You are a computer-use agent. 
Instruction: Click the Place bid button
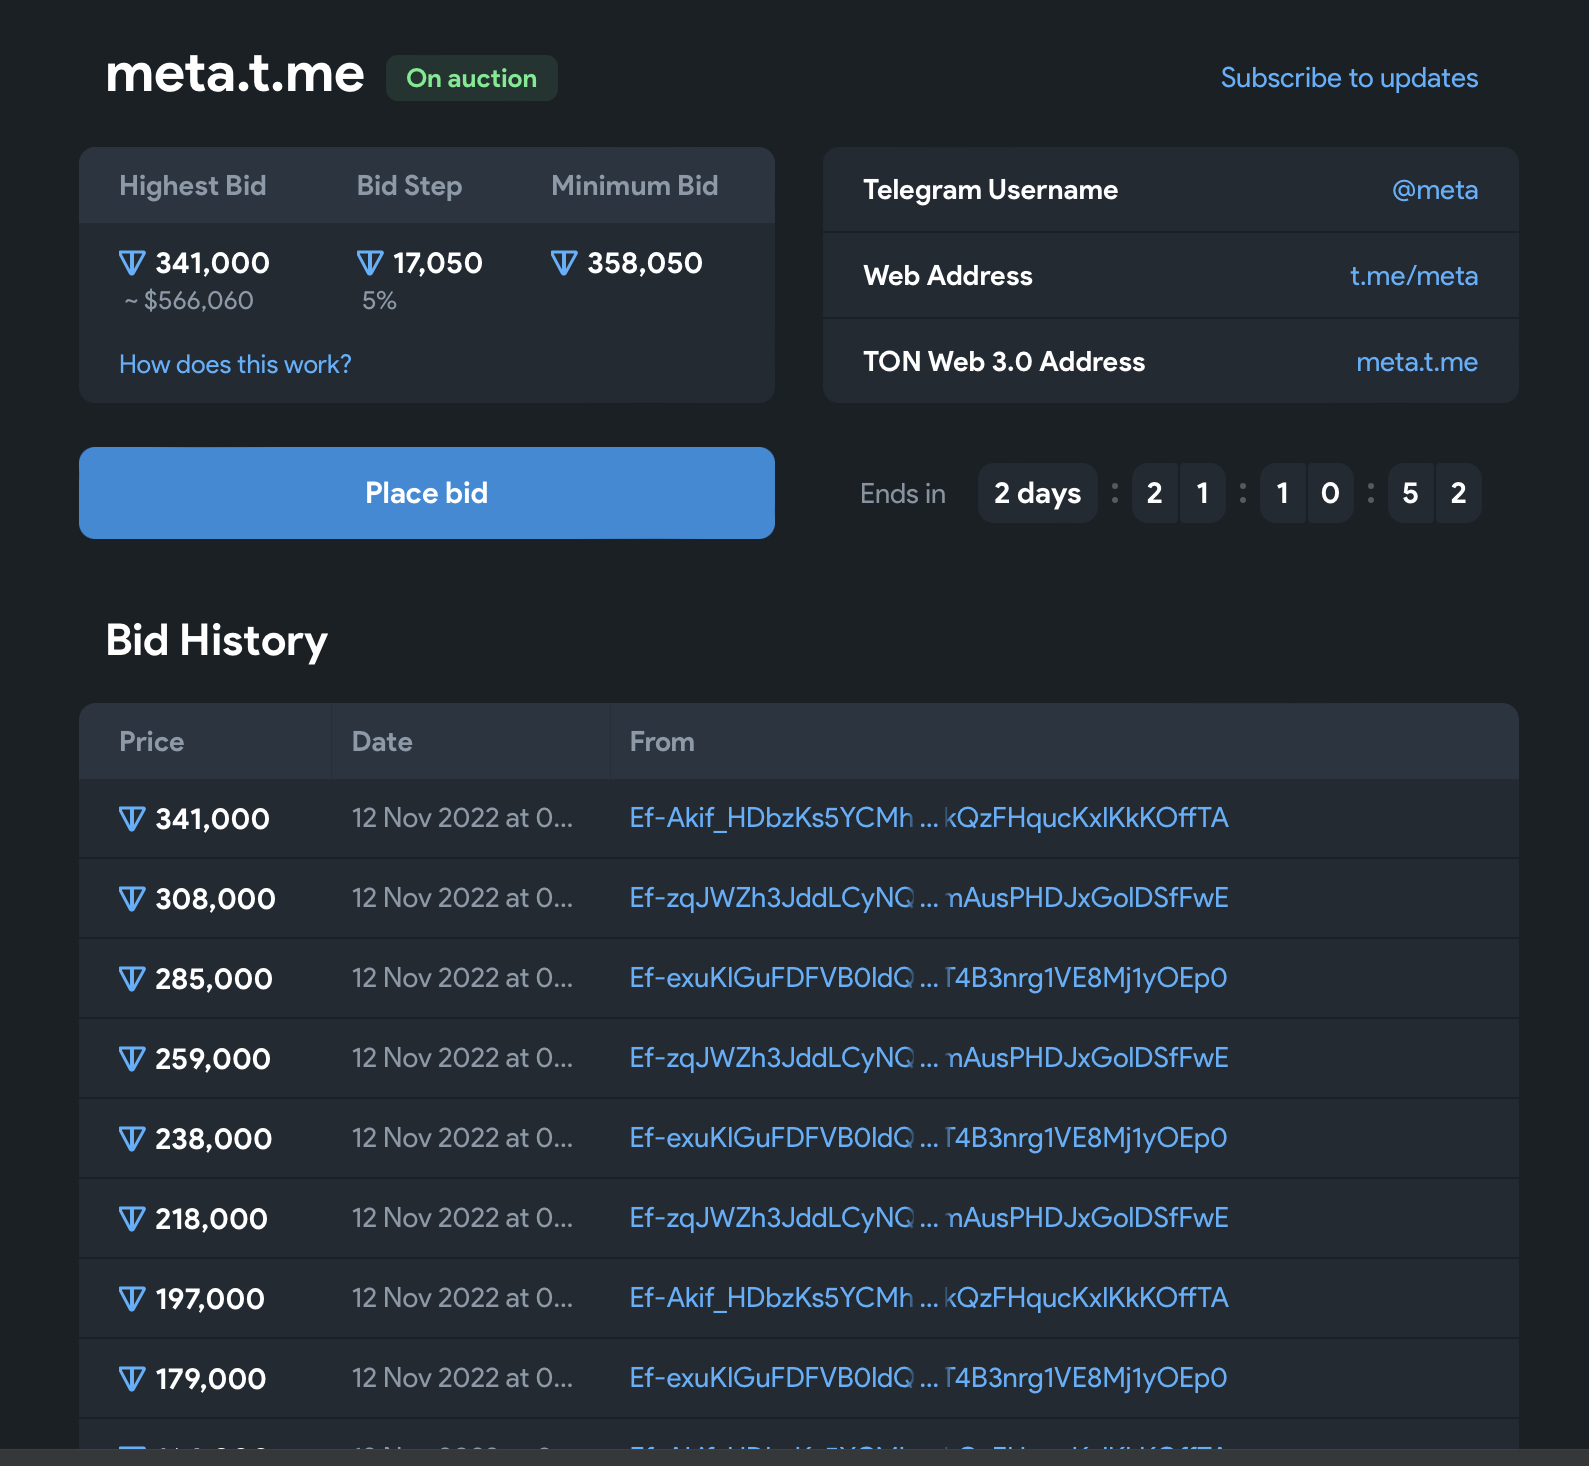click(x=427, y=493)
